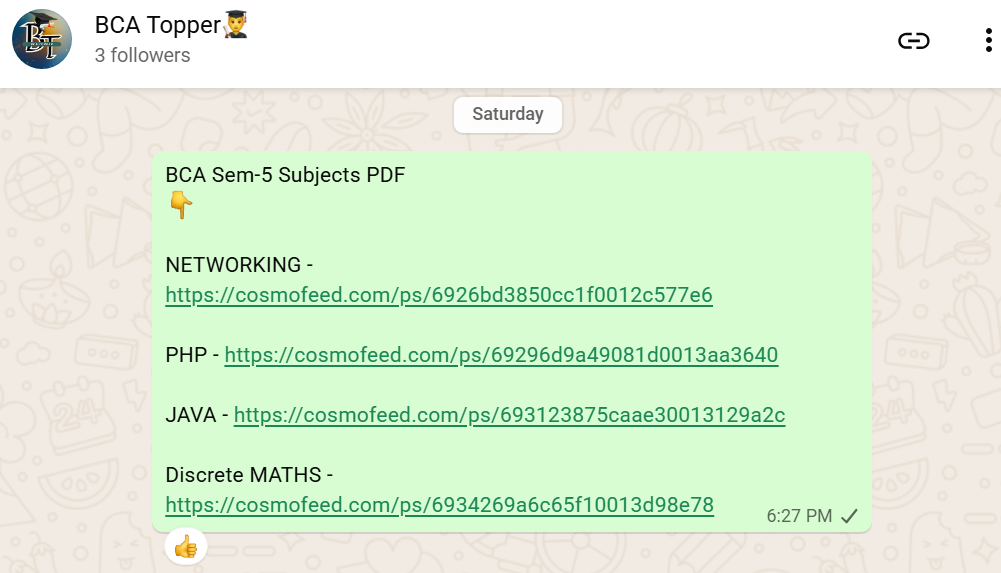Click the 'PHP -' label in message
This screenshot has height=573, width=1001.
[191, 355]
